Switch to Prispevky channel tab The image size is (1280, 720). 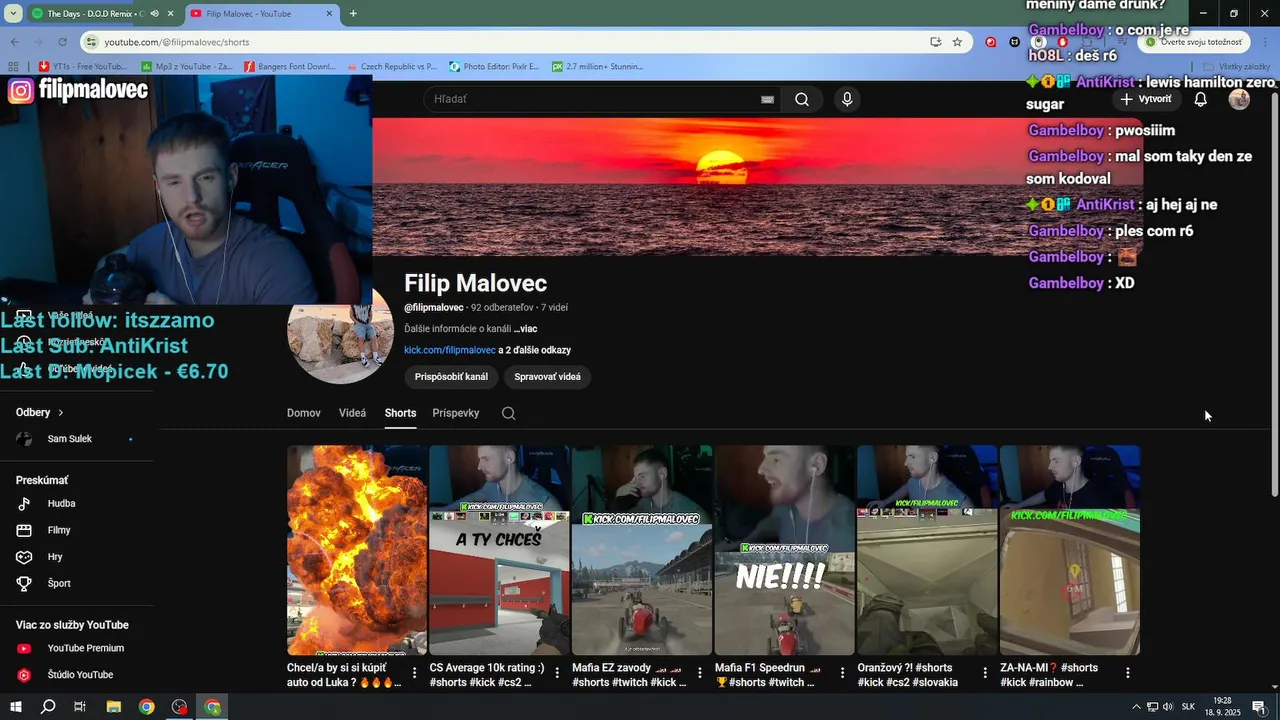coord(456,413)
